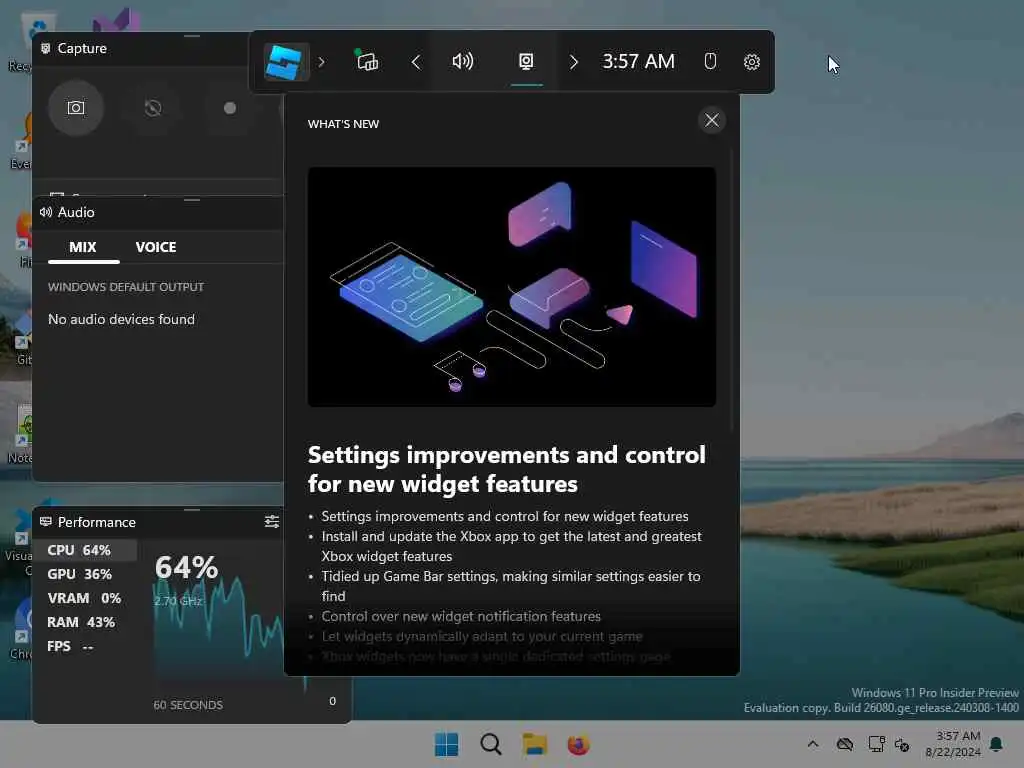The width and height of the screenshot is (1024, 768).
Task: Expand the chevron beside the Game Bar home tile
Action: [x=321, y=62]
